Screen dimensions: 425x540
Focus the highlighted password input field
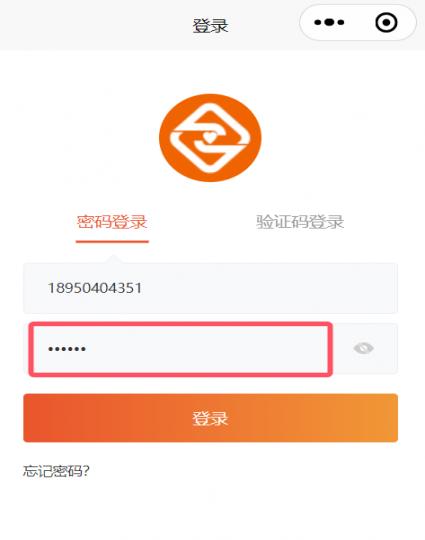point(180,349)
